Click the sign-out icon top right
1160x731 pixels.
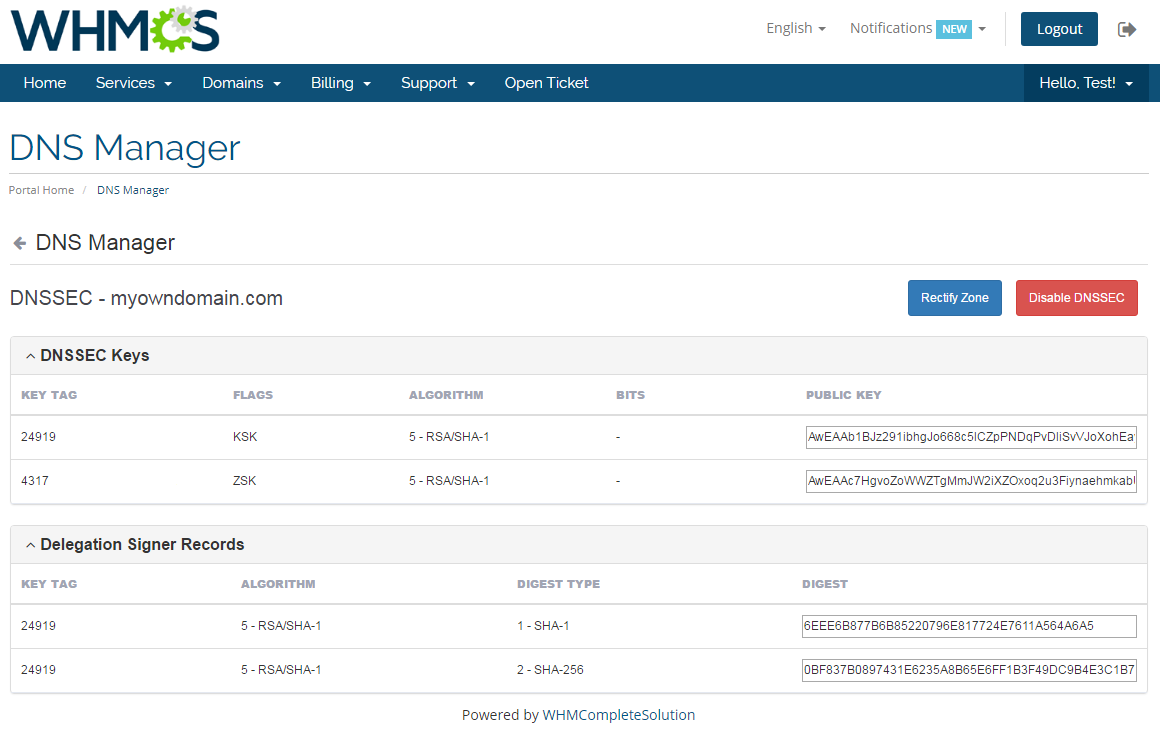coord(1127,29)
